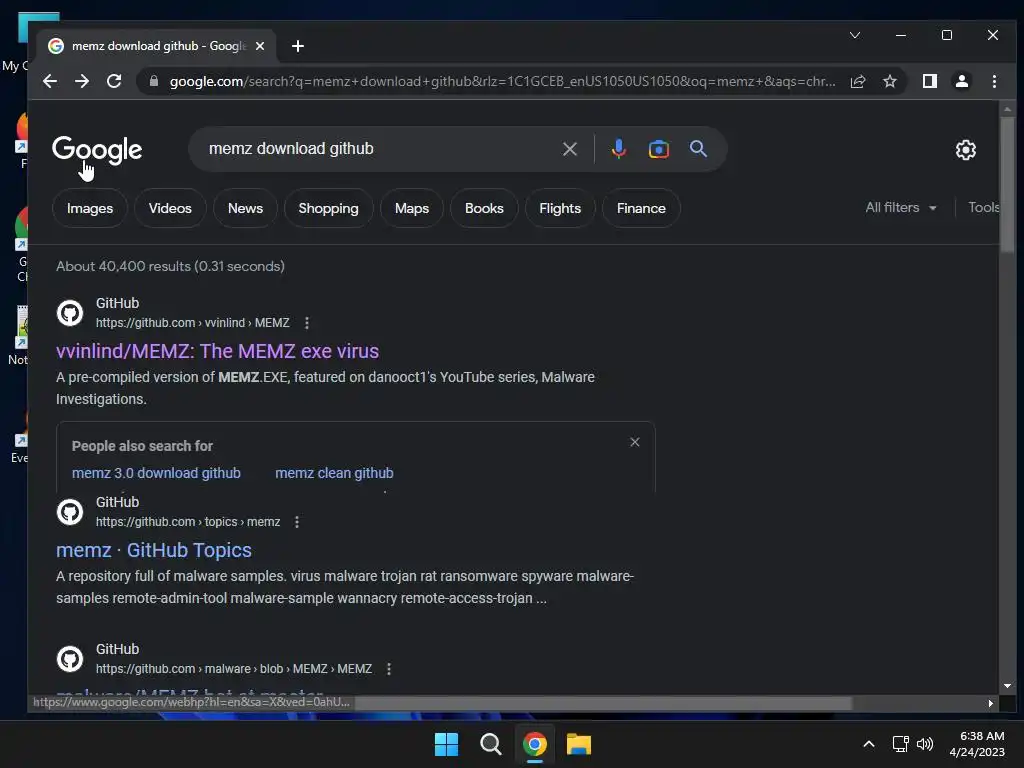Search by image with camera icon
Image resolution: width=1024 pixels, height=768 pixels.
click(x=658, y=149)
